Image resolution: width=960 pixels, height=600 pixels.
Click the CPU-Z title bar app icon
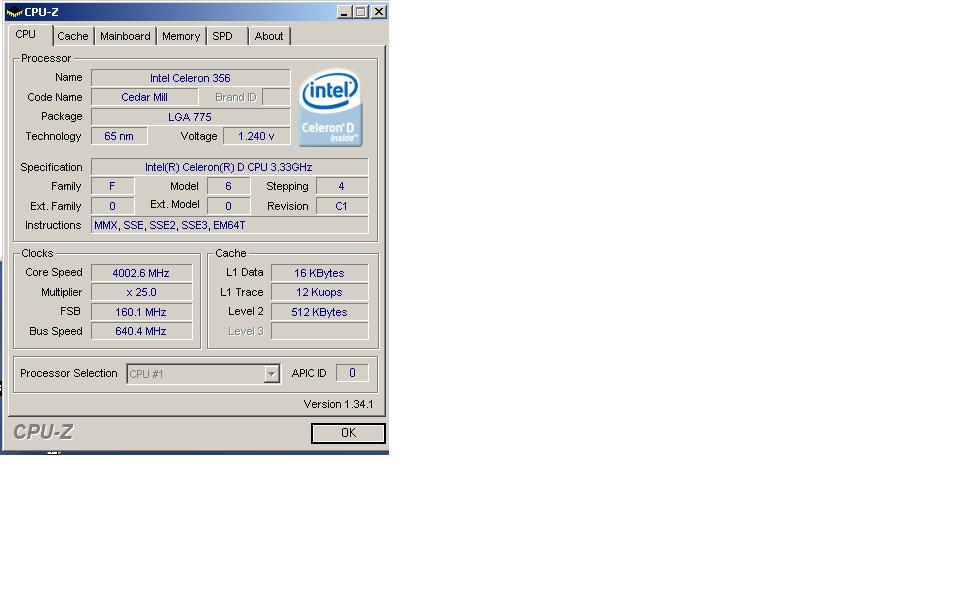tap(13, 12)
